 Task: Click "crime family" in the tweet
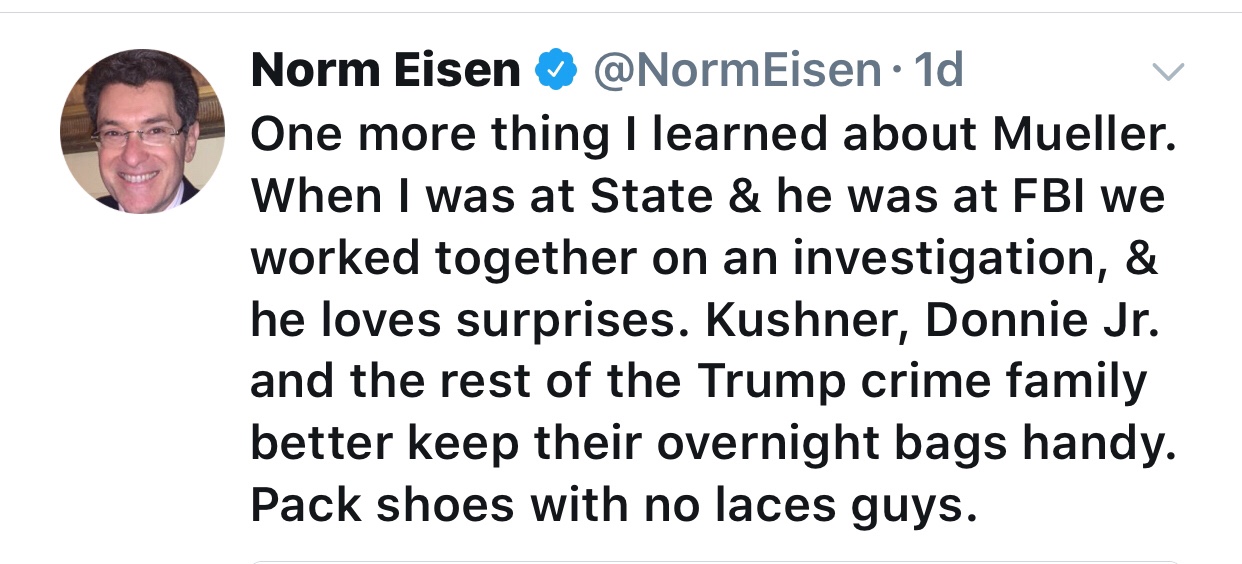point(1010,382)
